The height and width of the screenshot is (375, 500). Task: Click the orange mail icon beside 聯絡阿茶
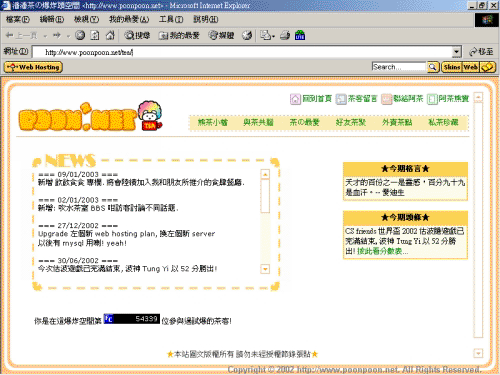point(387,99)
